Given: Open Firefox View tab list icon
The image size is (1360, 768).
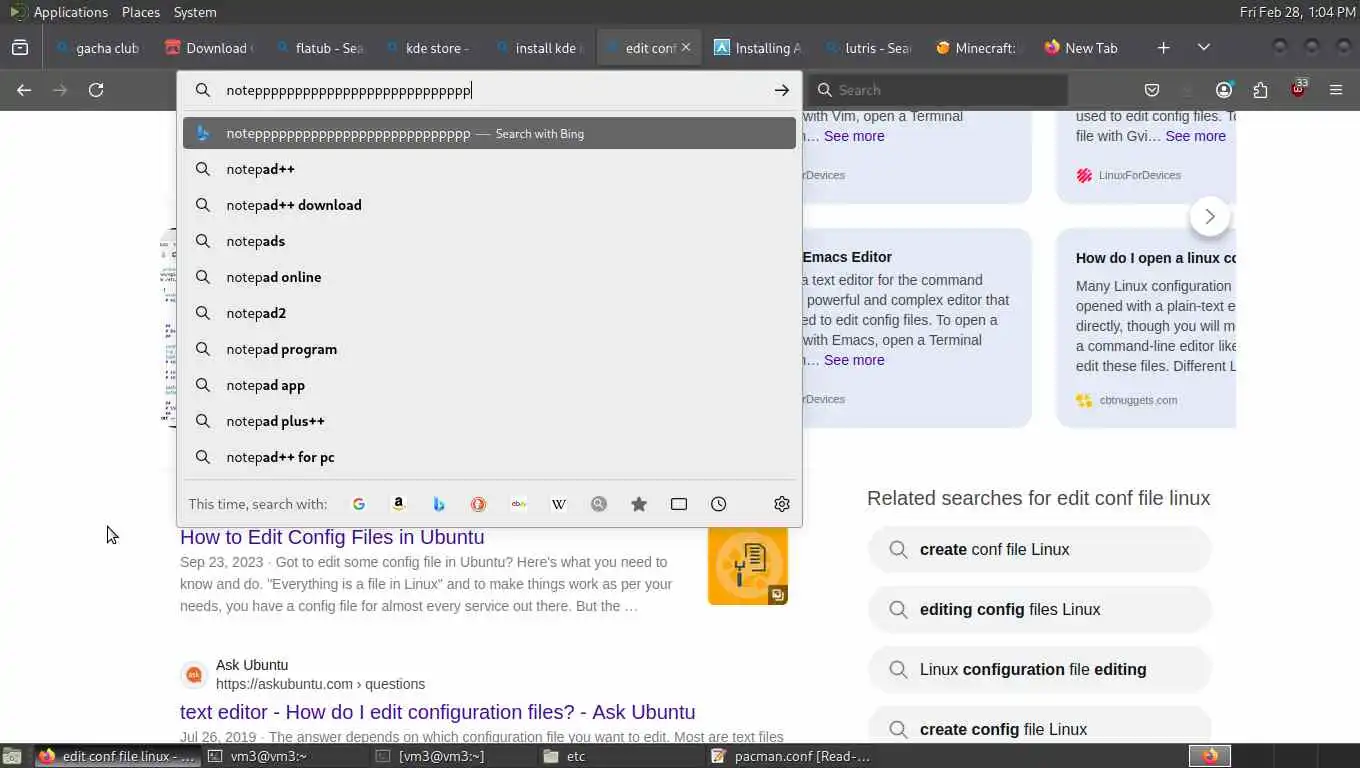Looking at the screenshot, I should (x=20, y=48).
